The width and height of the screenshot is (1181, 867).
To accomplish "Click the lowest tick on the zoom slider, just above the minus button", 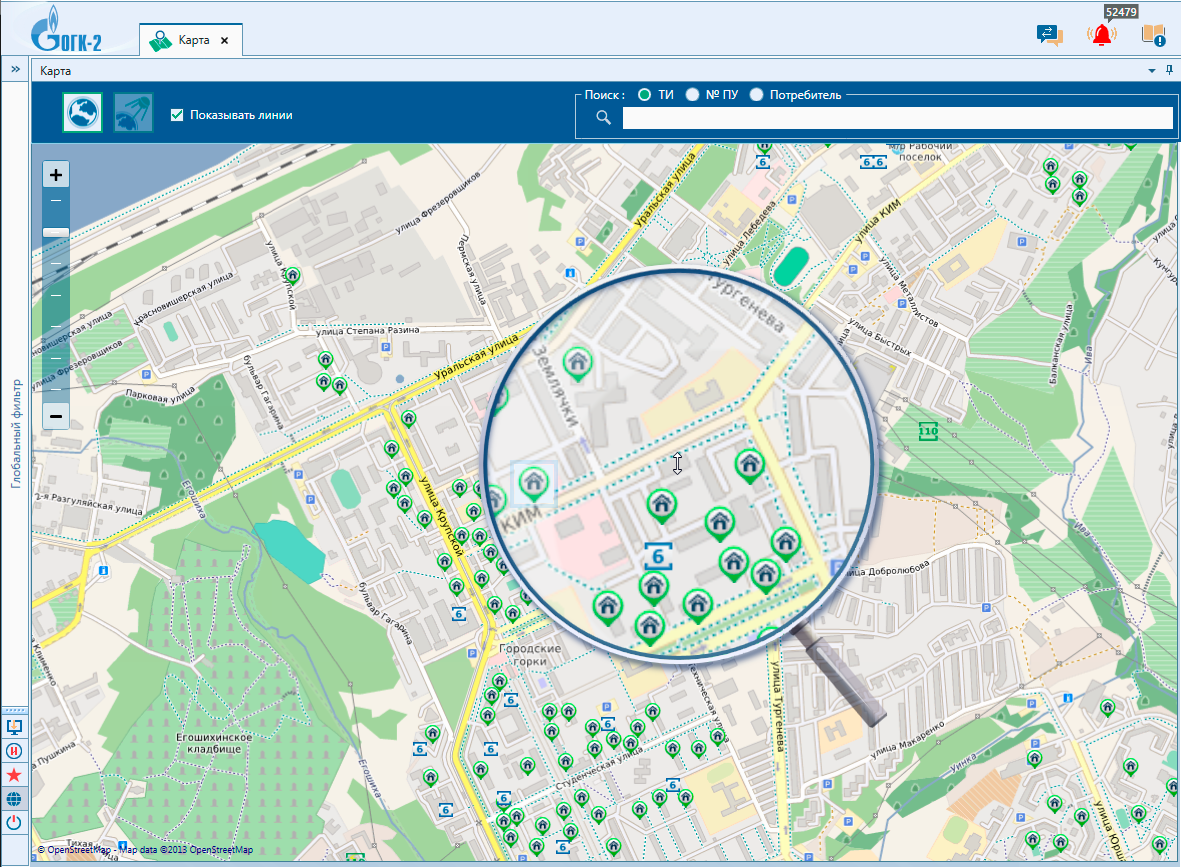I will [56, 389].
